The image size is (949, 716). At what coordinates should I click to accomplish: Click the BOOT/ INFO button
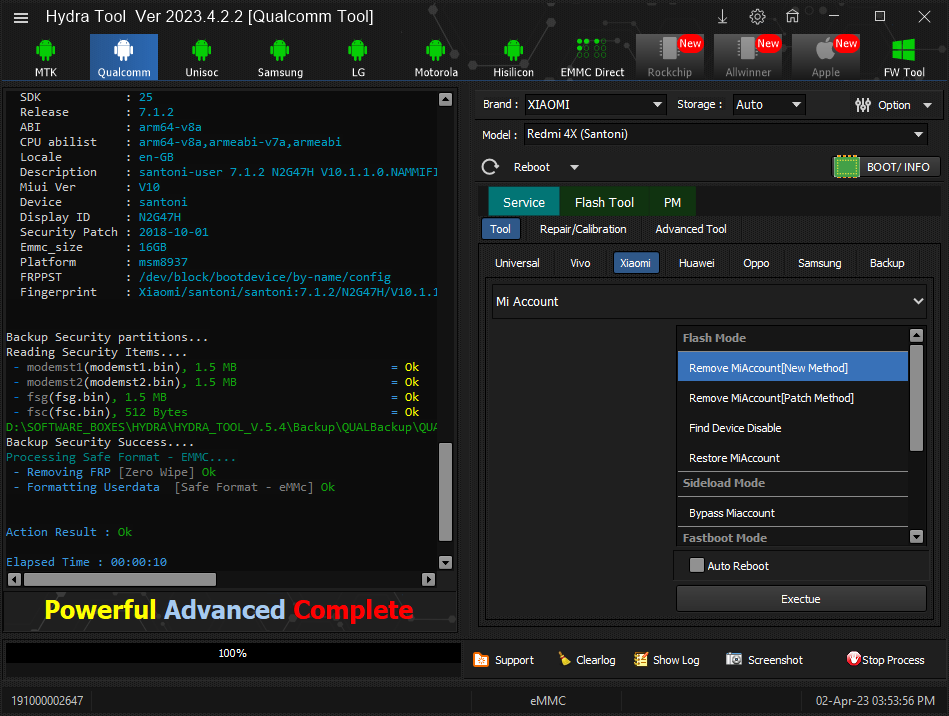[886, 167]
